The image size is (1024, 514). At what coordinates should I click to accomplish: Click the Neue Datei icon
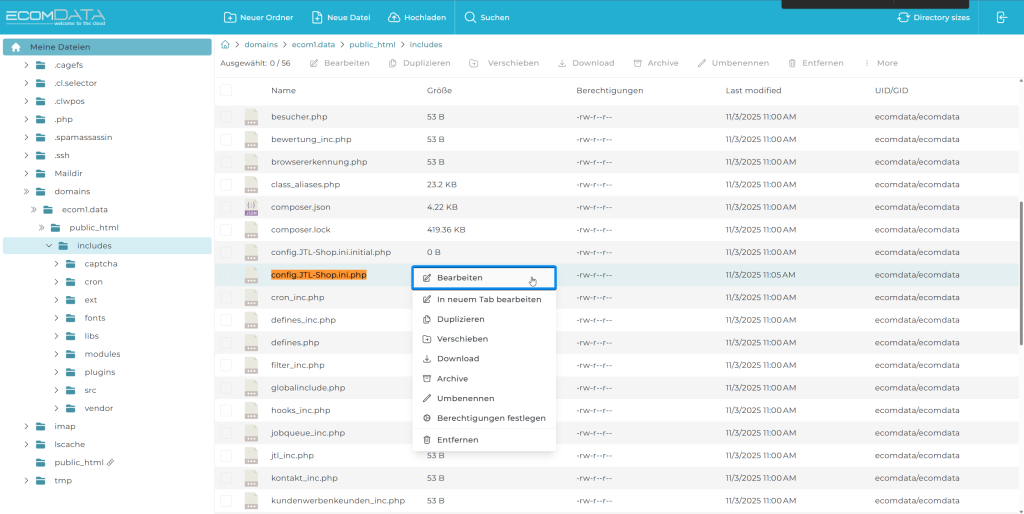tap(317, 17)
